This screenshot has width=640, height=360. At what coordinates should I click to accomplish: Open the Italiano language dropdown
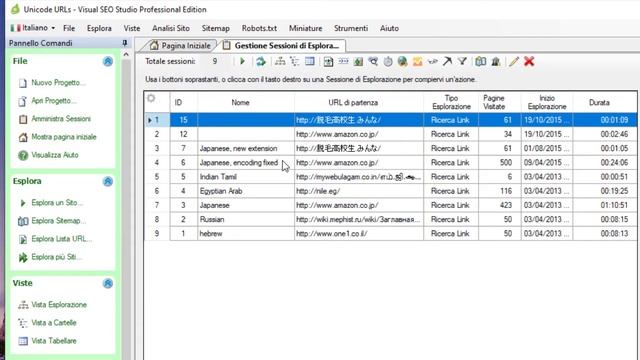33,28
